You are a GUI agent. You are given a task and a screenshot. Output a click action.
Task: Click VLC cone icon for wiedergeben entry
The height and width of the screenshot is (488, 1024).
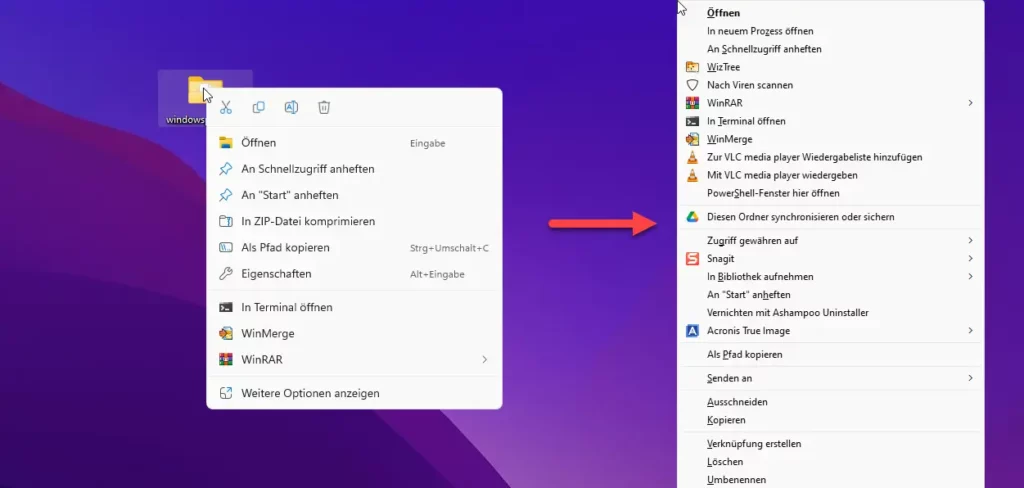(692, 175)
